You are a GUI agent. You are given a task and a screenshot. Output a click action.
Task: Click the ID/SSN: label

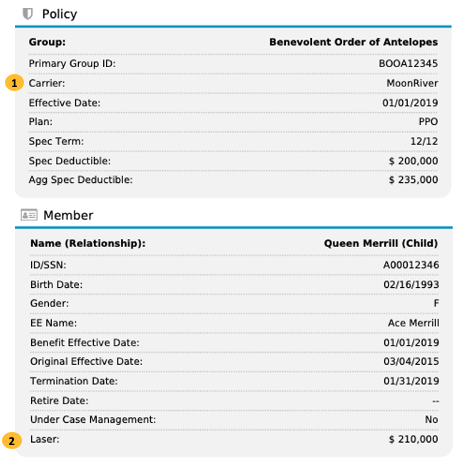pyautogui.click(x=48, y=265)
